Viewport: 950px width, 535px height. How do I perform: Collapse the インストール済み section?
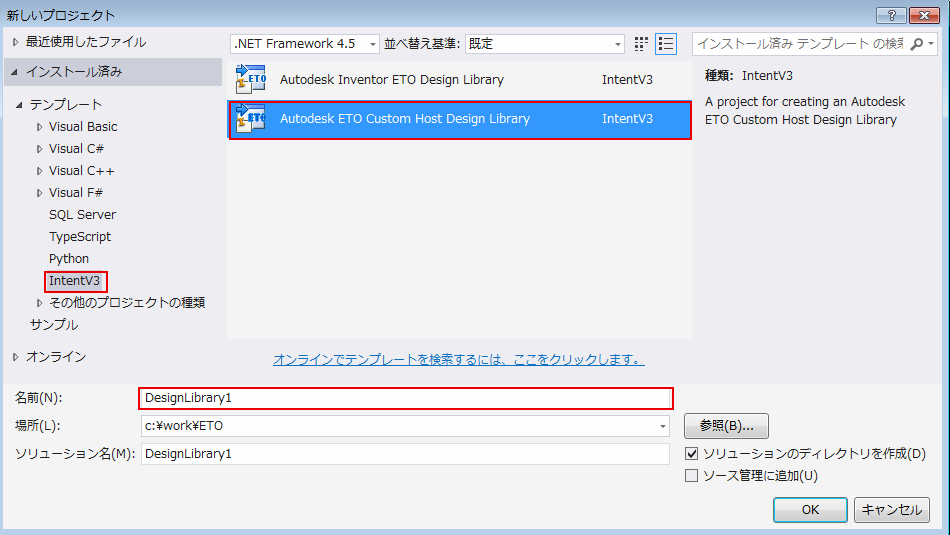pyautogui.click(x=15, y=72)
